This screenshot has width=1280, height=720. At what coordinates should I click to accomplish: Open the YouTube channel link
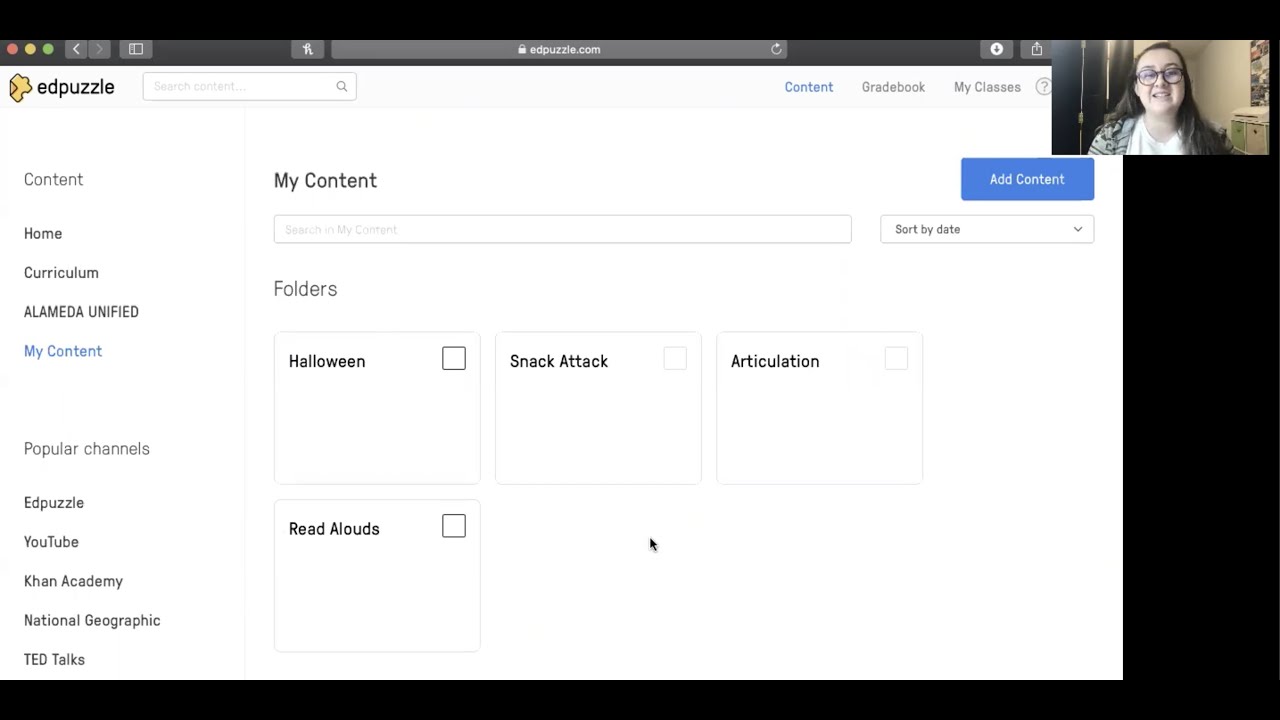(x=51, y=542)
